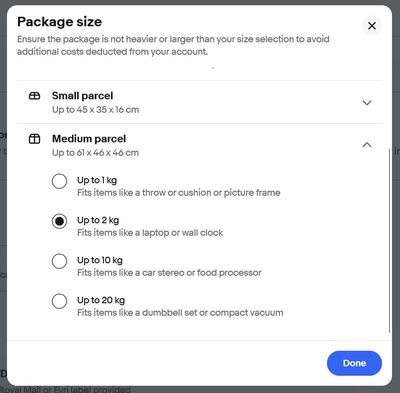
Task: Click 'Fits items like a car stereo' description
Action: point(169,273)
